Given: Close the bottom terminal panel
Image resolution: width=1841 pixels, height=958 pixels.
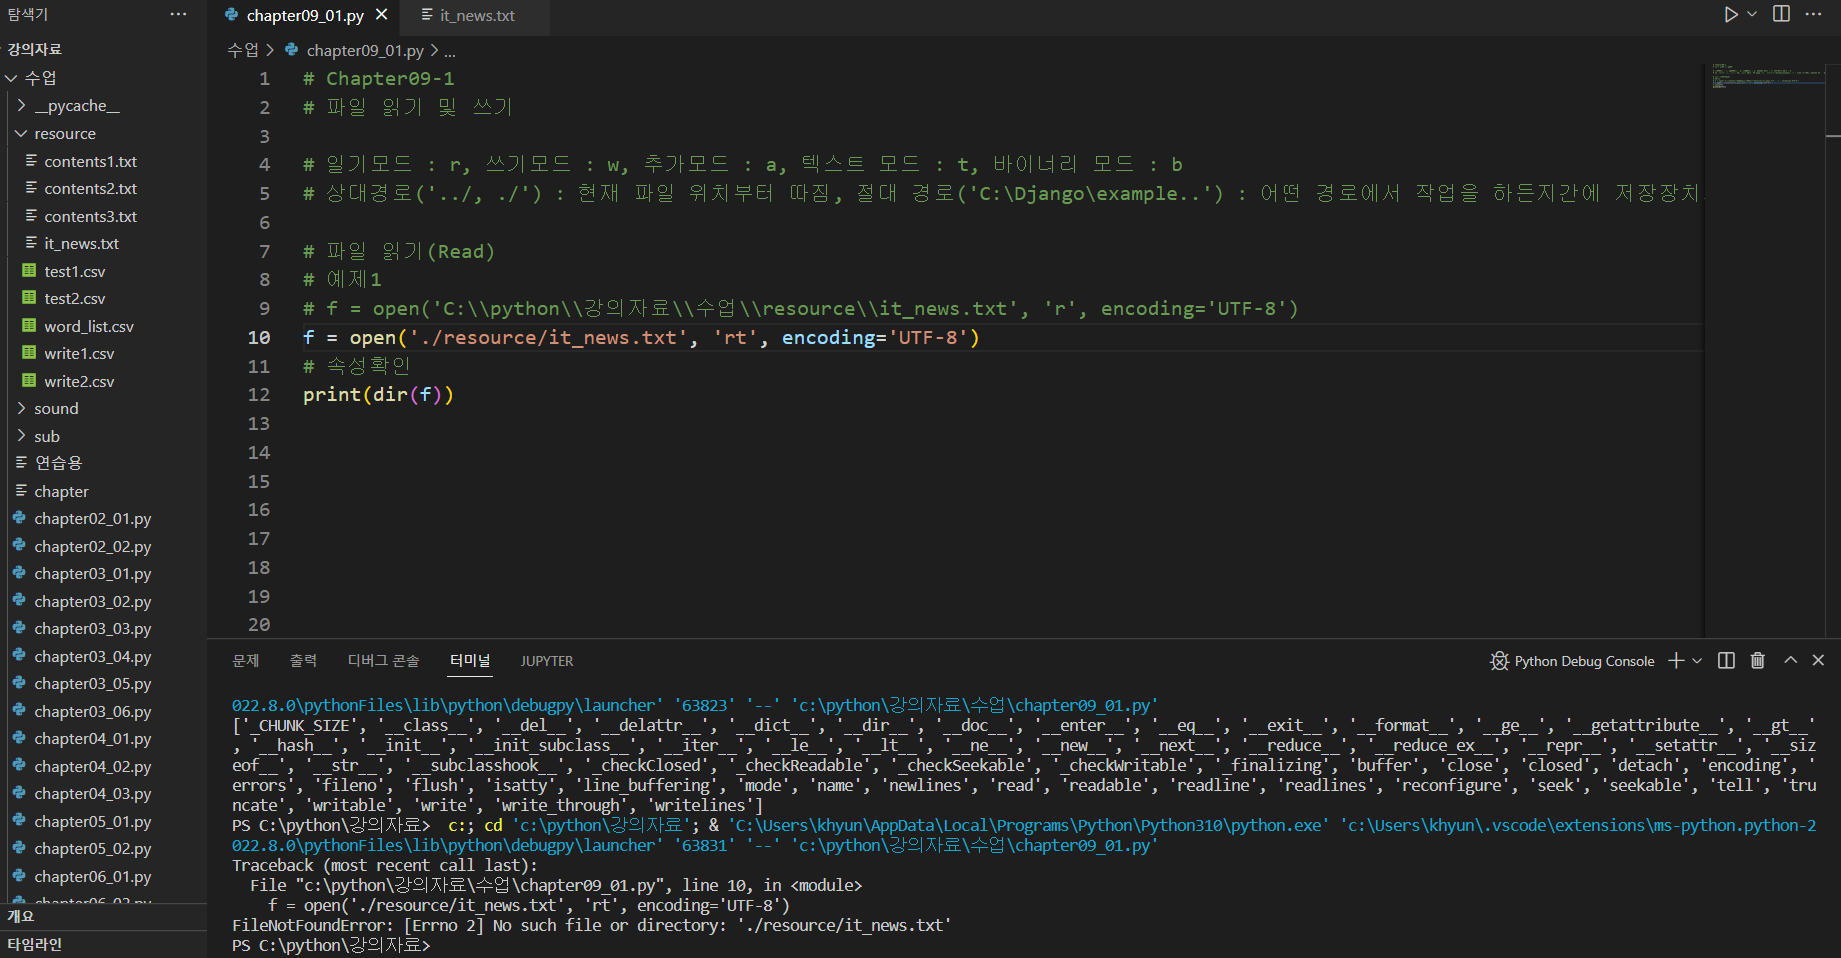Looking at the screenshot, I should point(1818,661).
